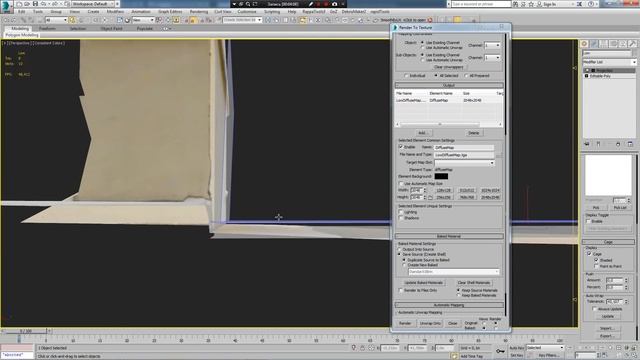Click Show End Result toggle icon
Image resolution: width=640 pixels, height=360 pixels.
(x=598, y=144)
